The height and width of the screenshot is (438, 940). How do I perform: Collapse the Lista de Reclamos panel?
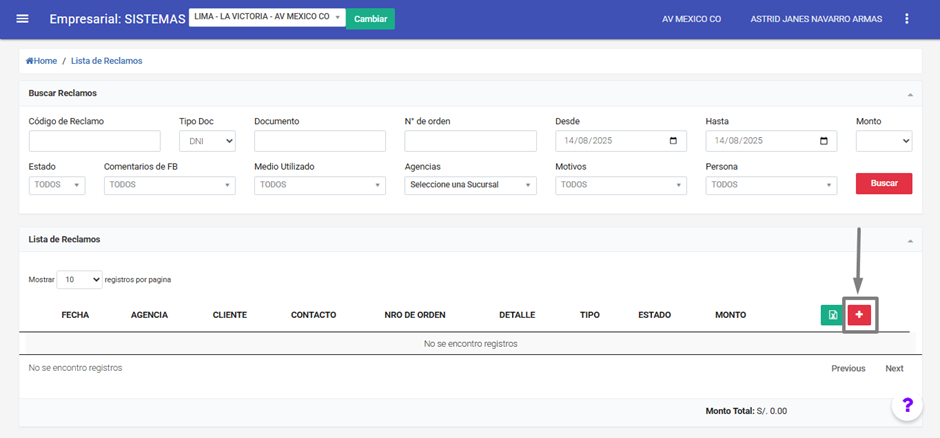coord(910,240)
